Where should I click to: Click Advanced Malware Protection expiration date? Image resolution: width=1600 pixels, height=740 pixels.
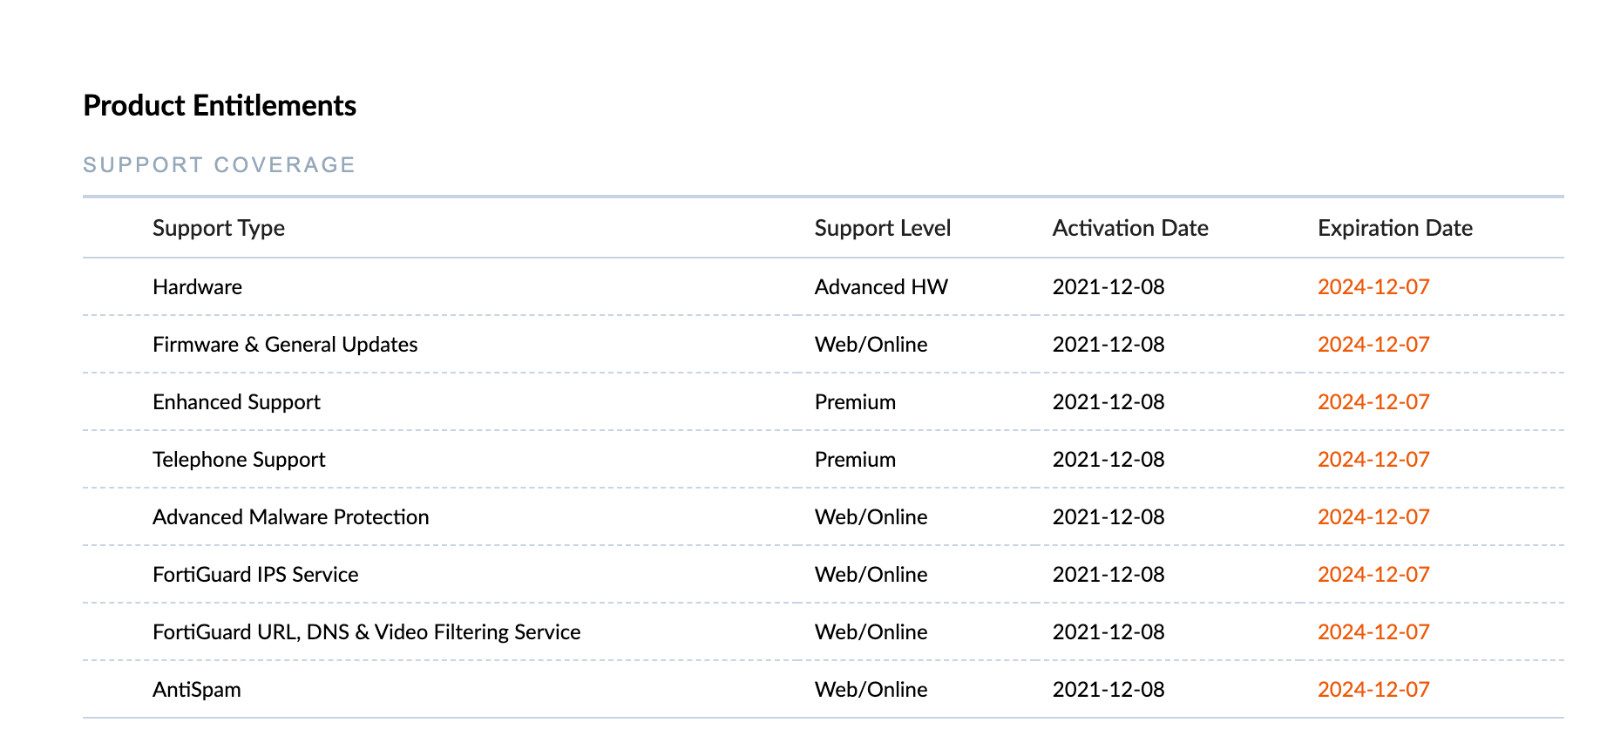point(1374,517)
